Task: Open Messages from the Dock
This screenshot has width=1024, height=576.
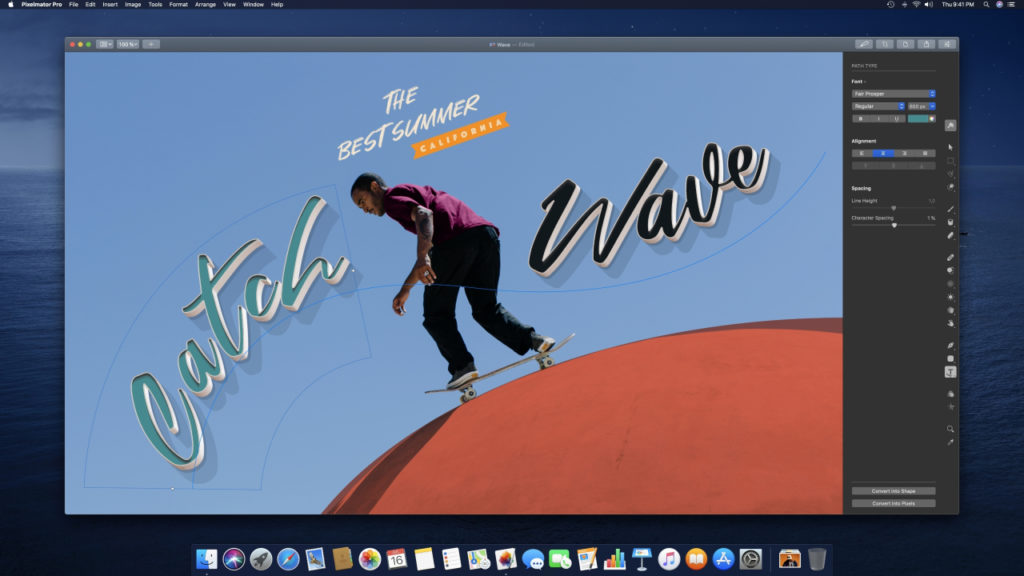Action: 533,559
